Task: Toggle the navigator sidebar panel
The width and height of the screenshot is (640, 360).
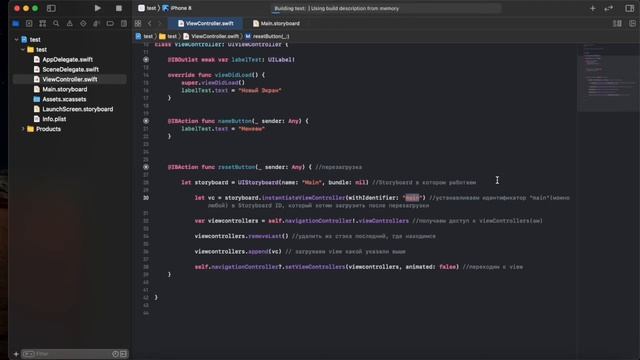Action: tap(51, 8)
